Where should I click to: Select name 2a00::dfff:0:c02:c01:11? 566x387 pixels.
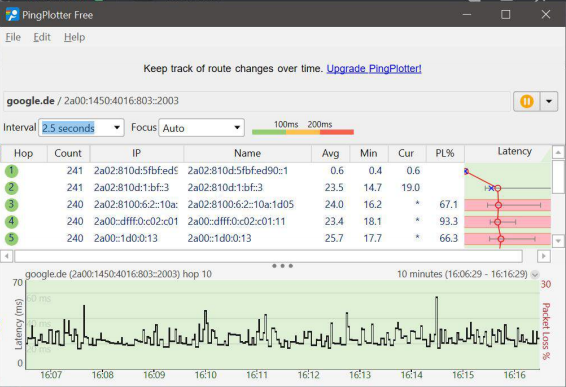tap(236, 221)
